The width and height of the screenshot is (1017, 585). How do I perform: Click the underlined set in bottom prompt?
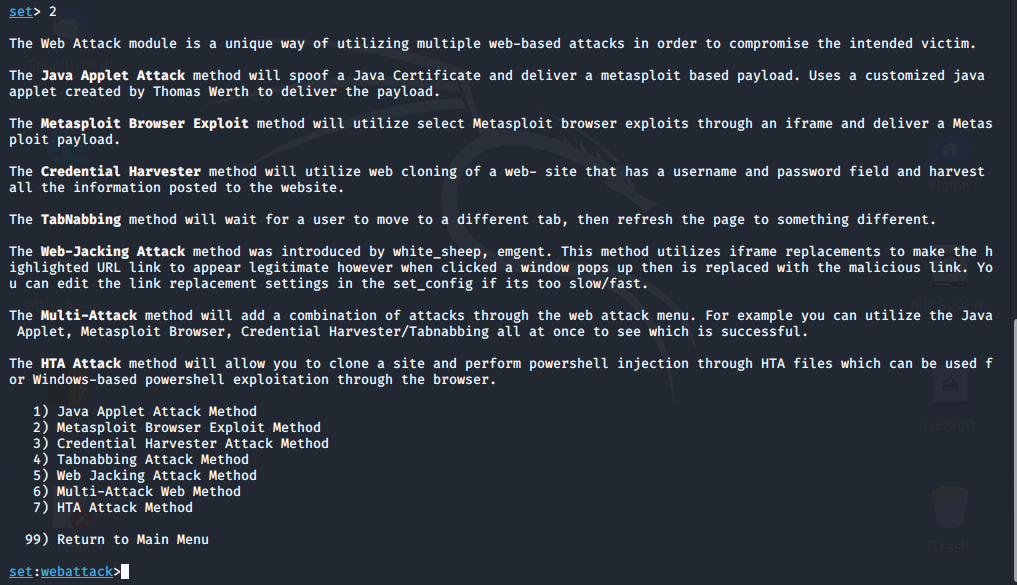21,571
